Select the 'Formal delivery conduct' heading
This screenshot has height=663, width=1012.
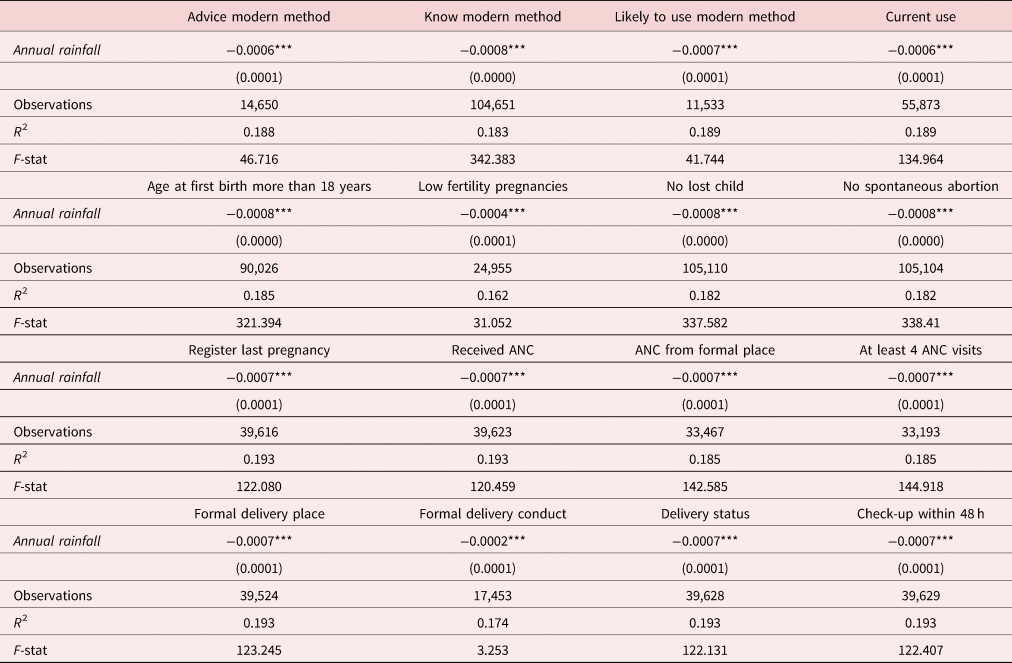tap(493, 514)
